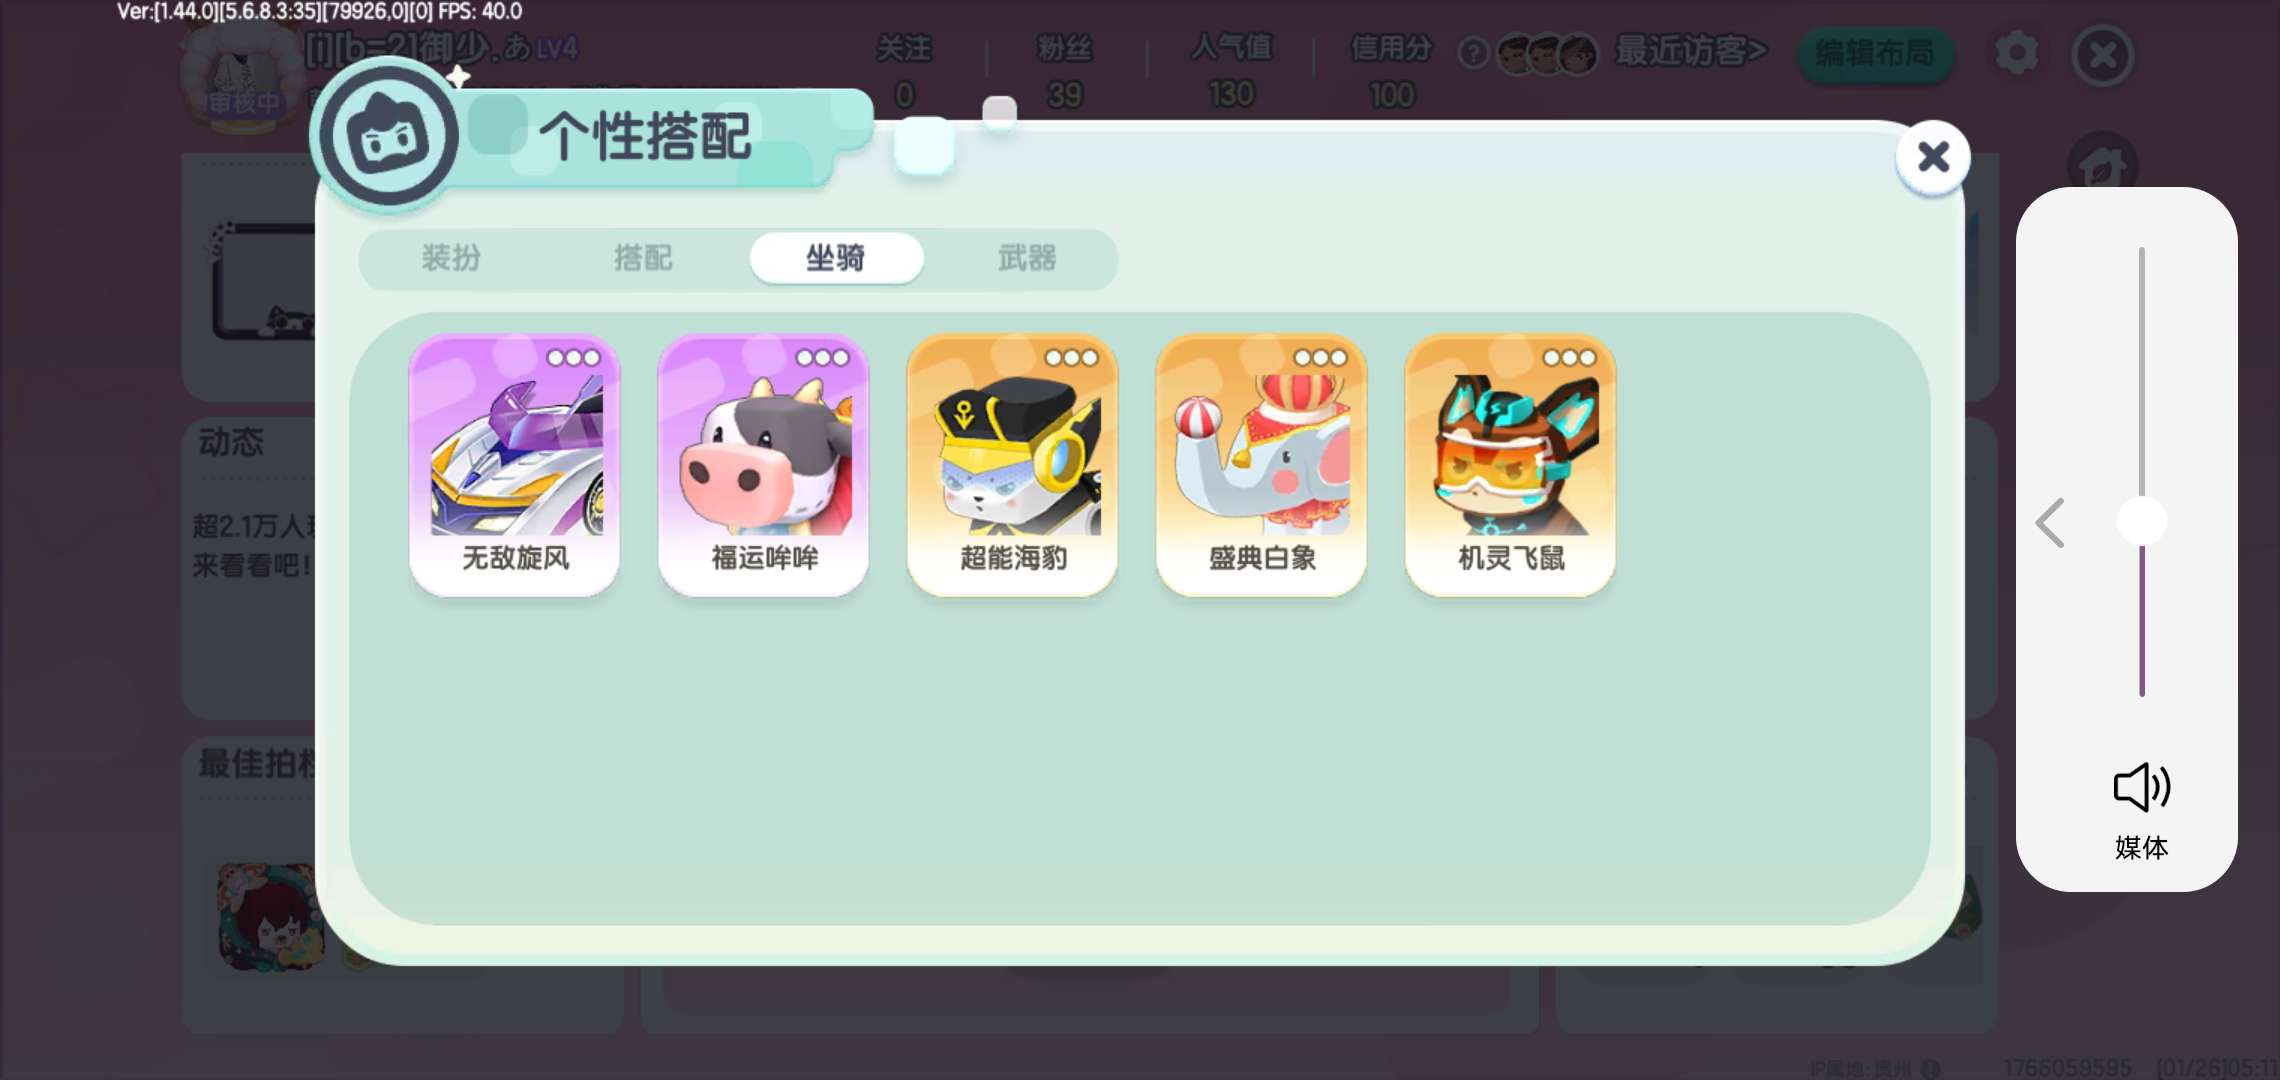Open 最近访客 recent visitors link
Viewport: 2280px width, 1080px height.
1691,51
